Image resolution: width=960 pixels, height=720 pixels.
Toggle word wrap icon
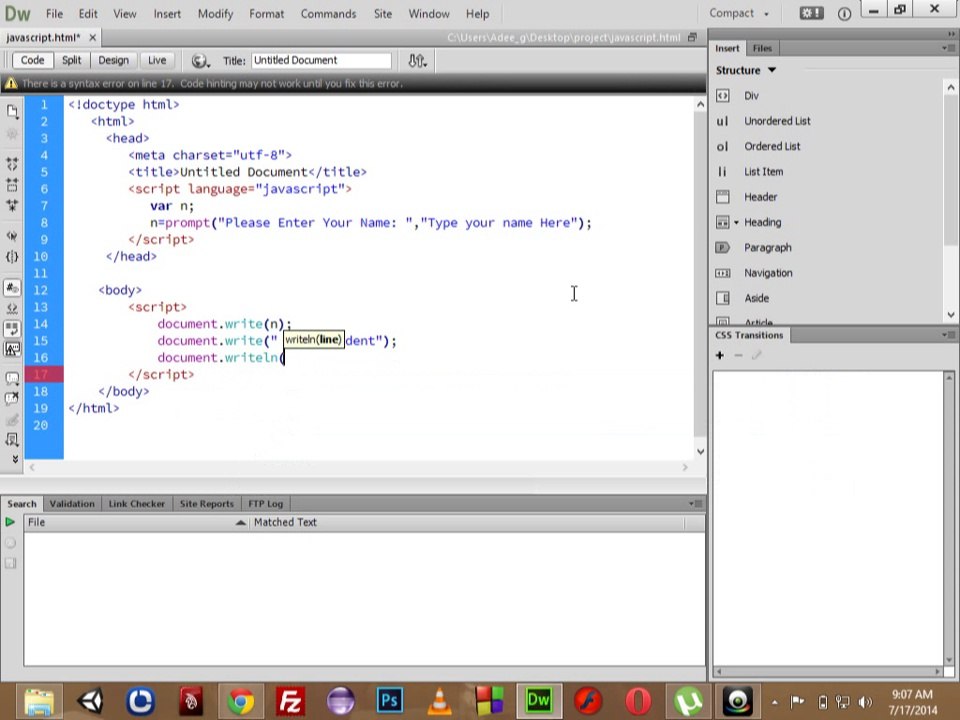[x=12, y=329]
